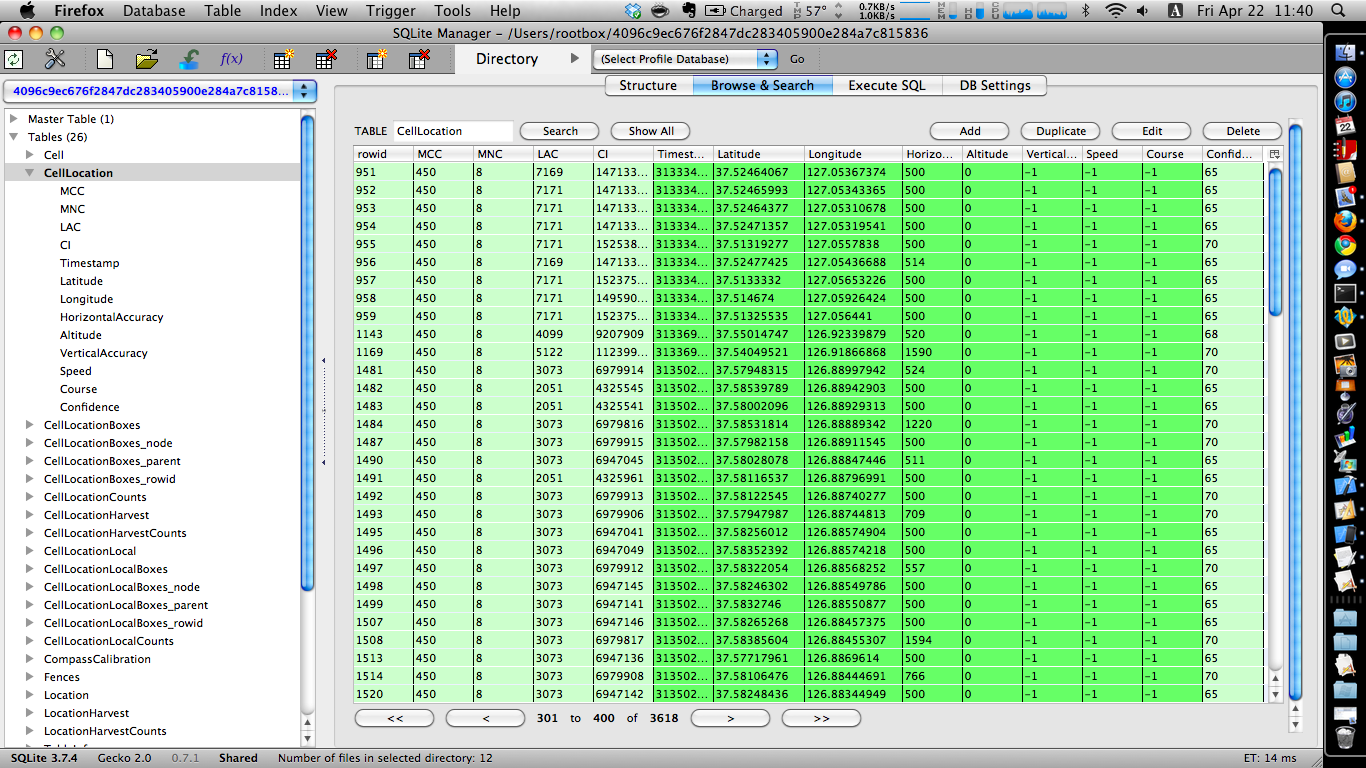Click the column picker icon in table header
This screenshot has width=1366, height=768.
pos(1274,154)
